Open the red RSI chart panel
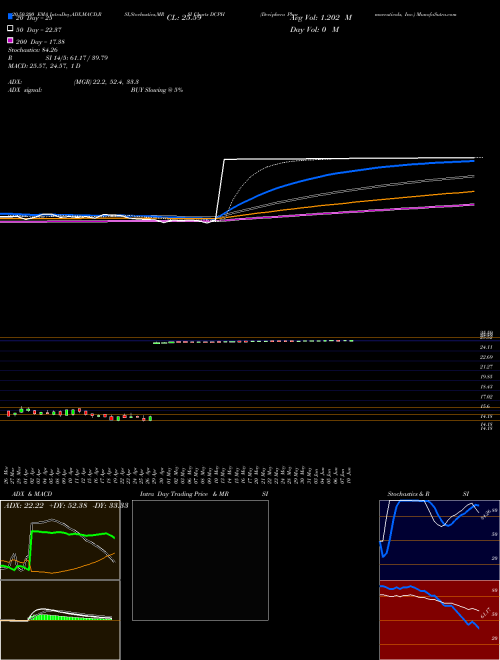The height and width of the screenshot is (660, 500). click(439, 620)
